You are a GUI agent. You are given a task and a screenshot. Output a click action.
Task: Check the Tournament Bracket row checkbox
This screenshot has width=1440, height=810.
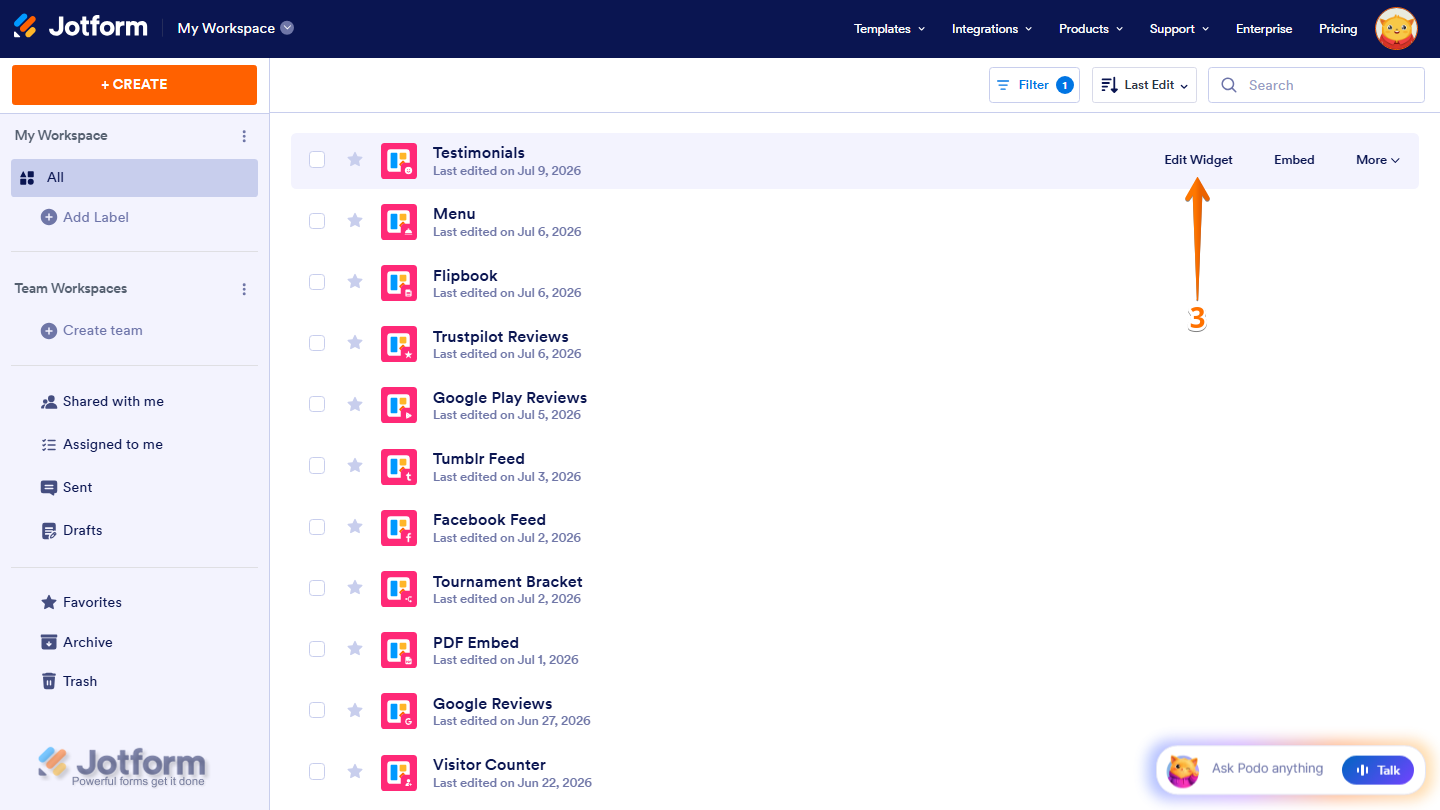click(x=317, y=588)
